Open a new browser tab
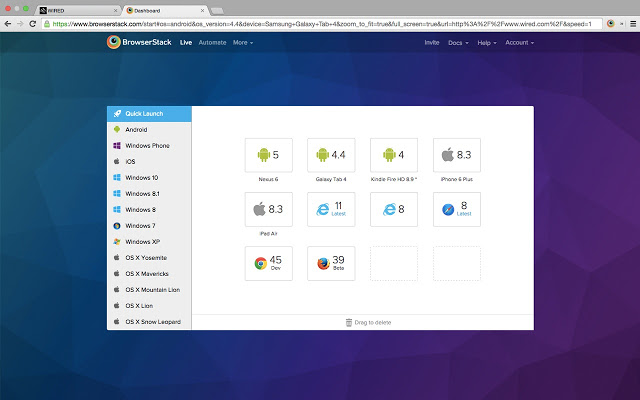This screenshot has height=400, width=640. (x=217, y=11)
